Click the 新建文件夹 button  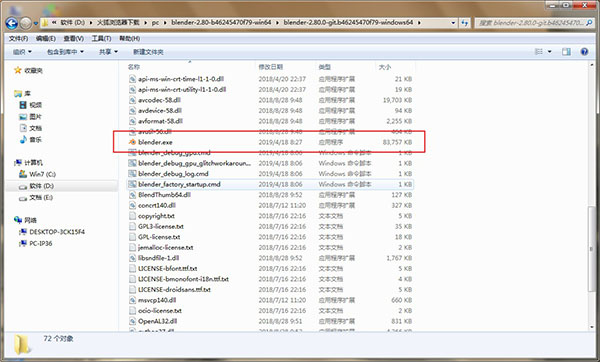pyautogui.click(x=148, y=52)
